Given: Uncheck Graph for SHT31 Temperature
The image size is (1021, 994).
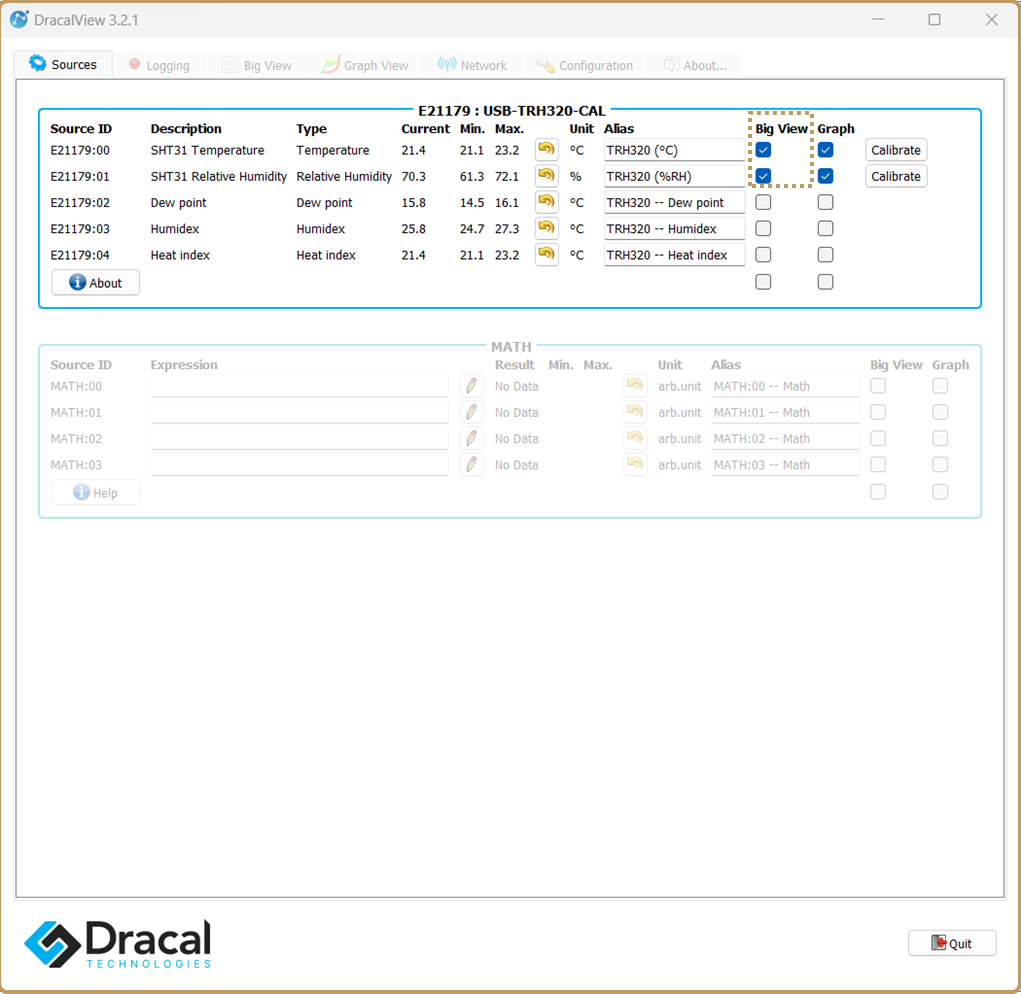Looking at the screenshot, I should pos(826,150).
